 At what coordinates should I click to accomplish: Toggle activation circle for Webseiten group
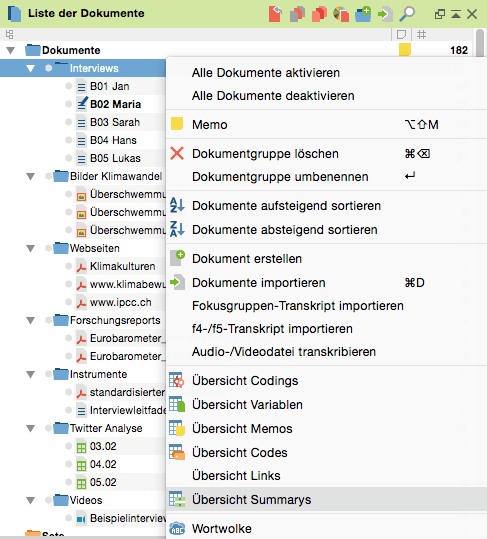(48, 248)
